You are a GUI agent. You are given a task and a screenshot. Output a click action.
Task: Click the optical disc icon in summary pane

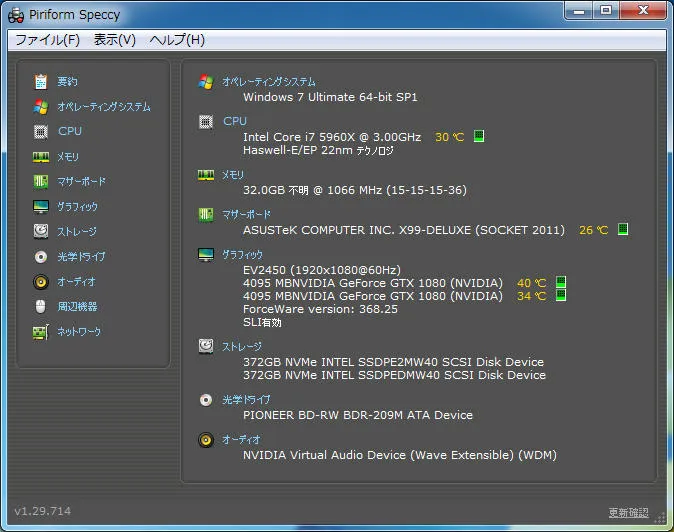coord(206,400)
